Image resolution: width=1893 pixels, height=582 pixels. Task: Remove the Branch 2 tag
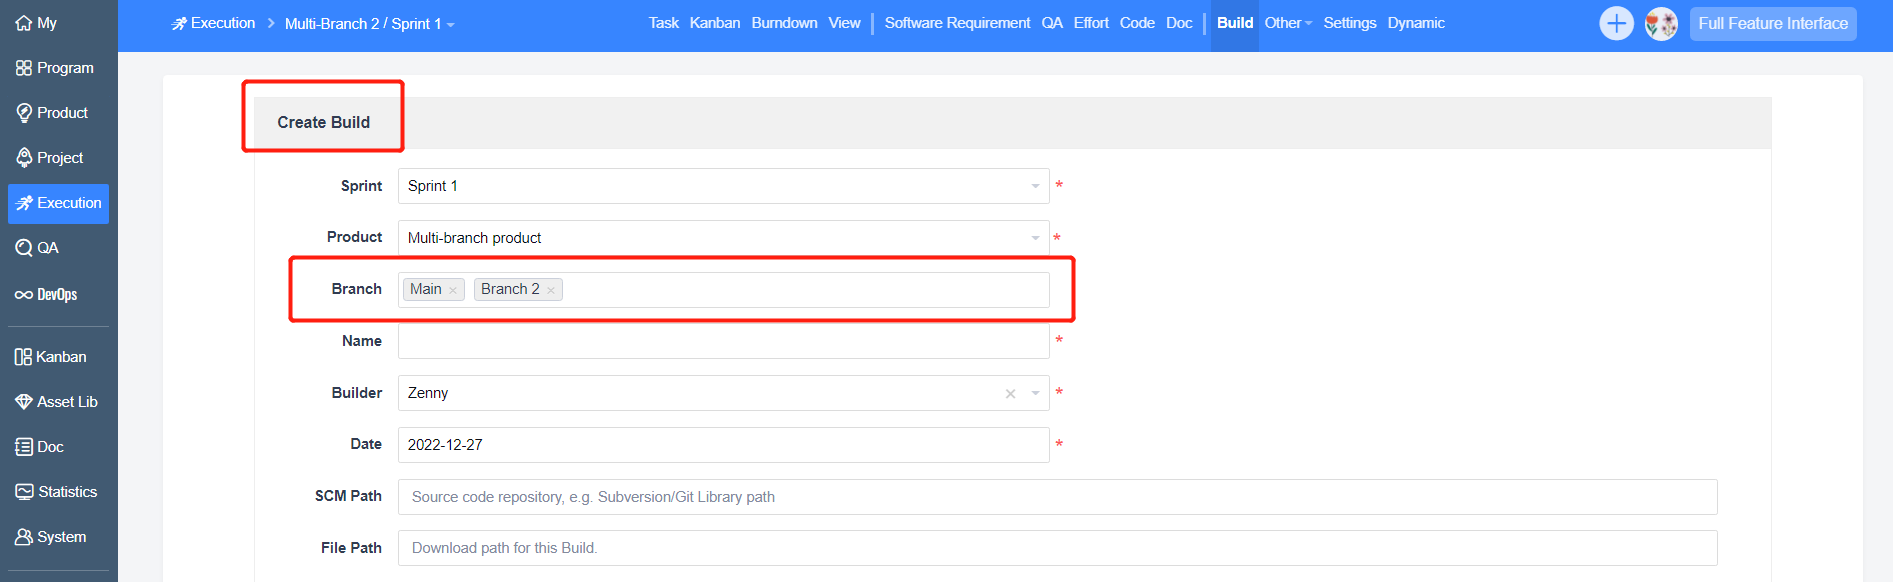(551, 290)
